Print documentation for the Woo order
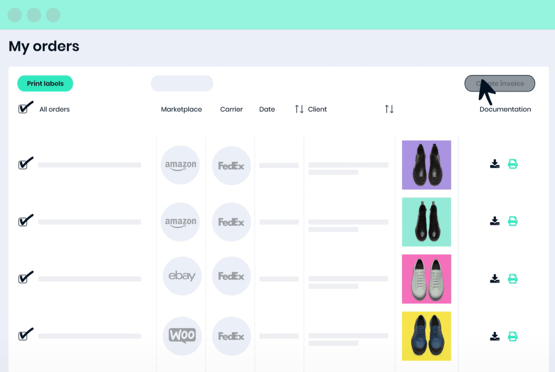 513,336
